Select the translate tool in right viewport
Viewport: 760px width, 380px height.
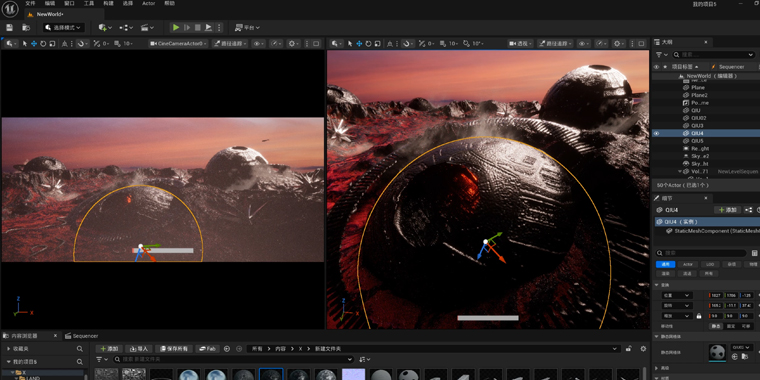click(x=359, y=44)
